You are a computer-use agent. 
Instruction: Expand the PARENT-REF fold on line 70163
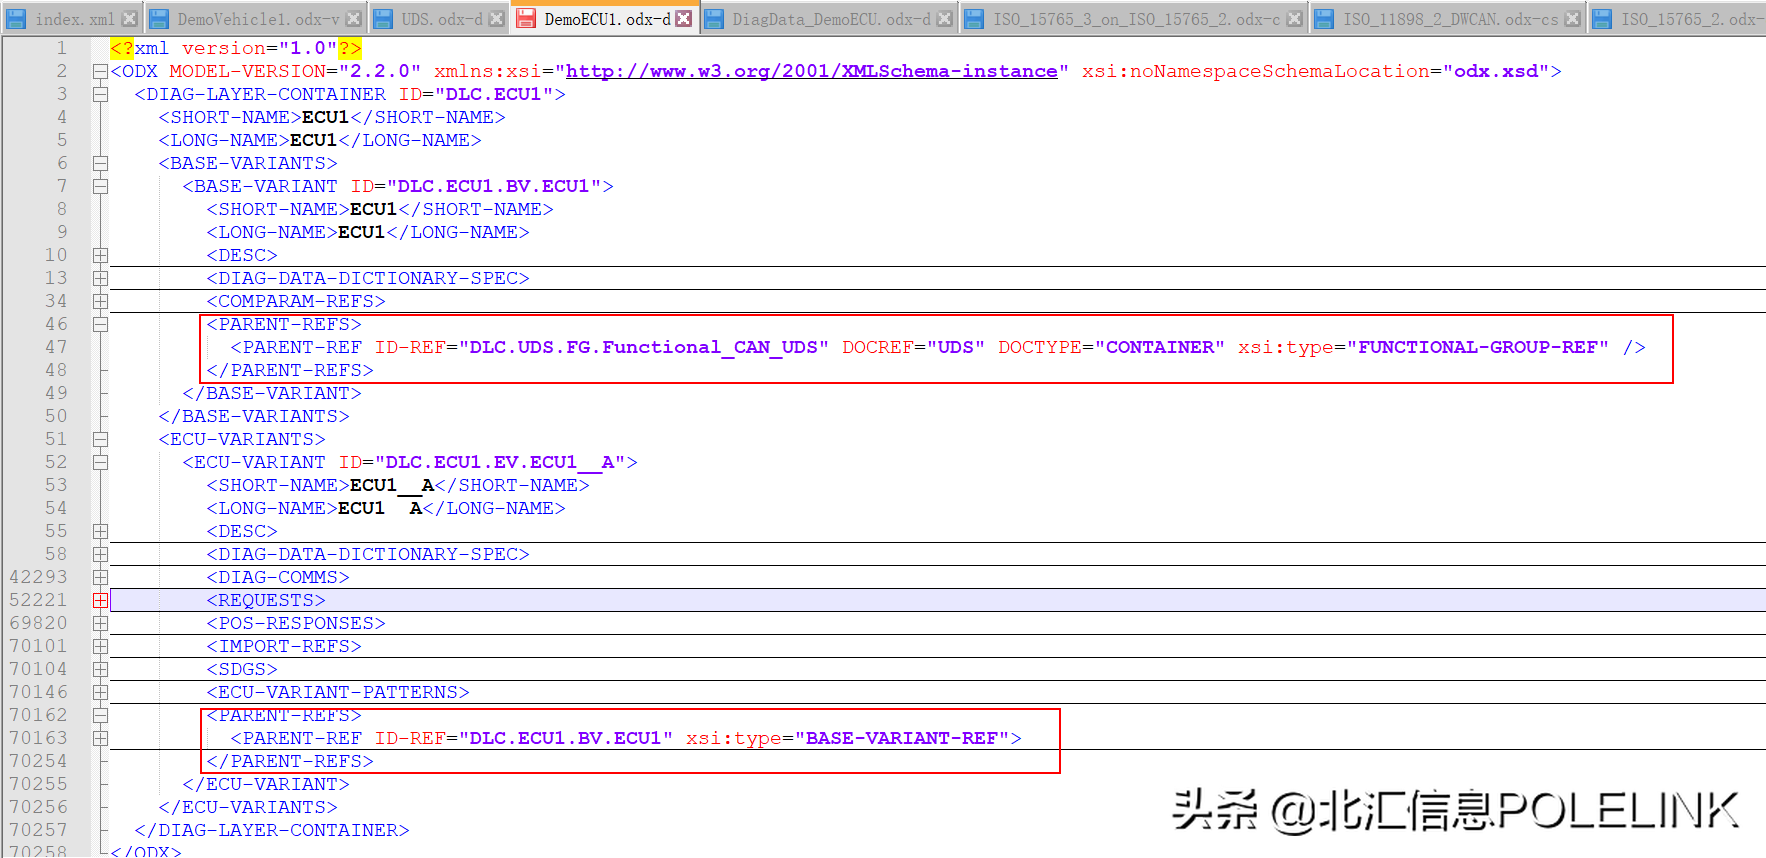click(100, 738)
